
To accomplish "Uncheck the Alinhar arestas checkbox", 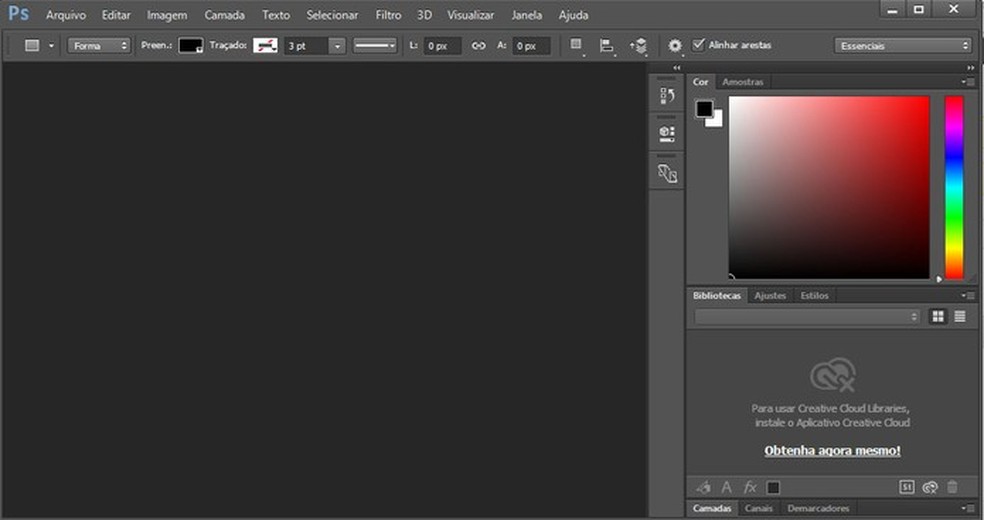I will point(698,45).
